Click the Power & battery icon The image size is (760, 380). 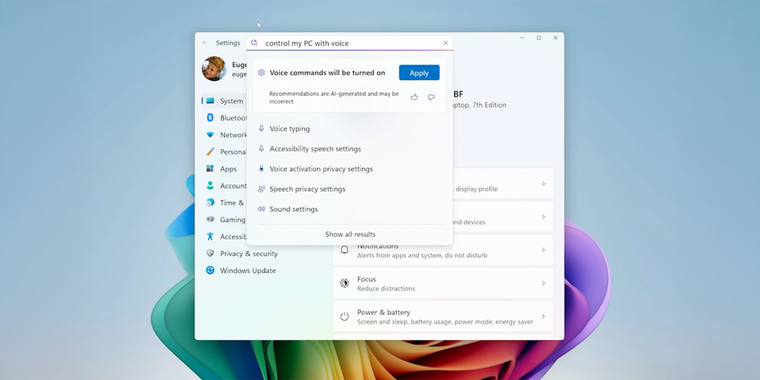pos(344,317)
